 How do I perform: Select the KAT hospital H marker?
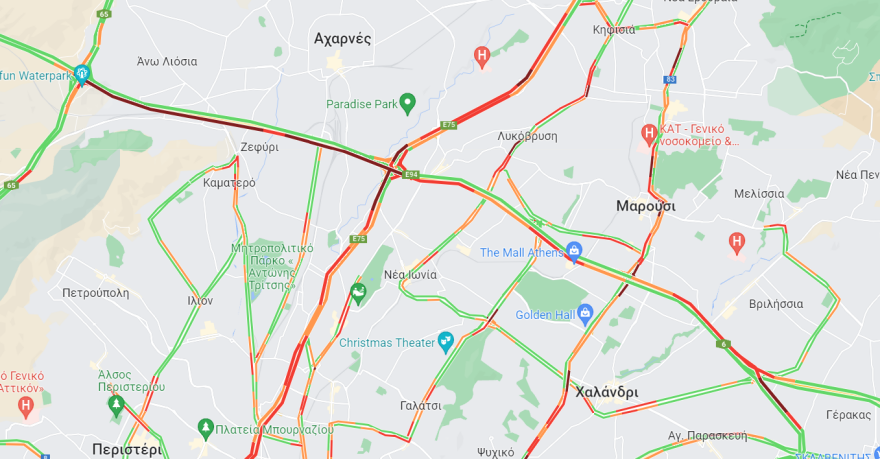[649, 135]
